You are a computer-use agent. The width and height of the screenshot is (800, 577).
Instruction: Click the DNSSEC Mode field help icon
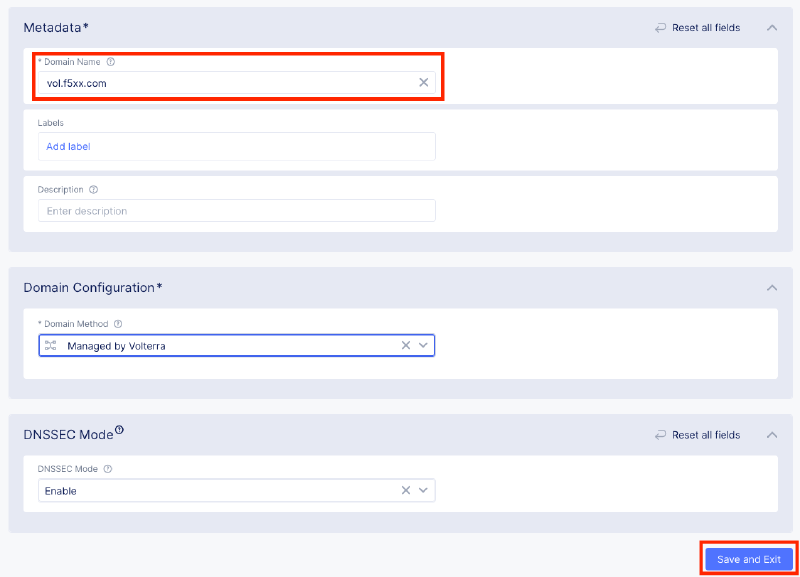coord(108,468)
